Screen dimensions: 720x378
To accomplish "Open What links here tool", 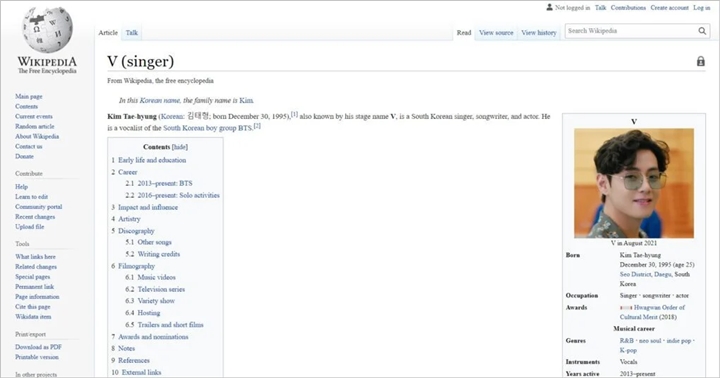I will tap(35, 257).
